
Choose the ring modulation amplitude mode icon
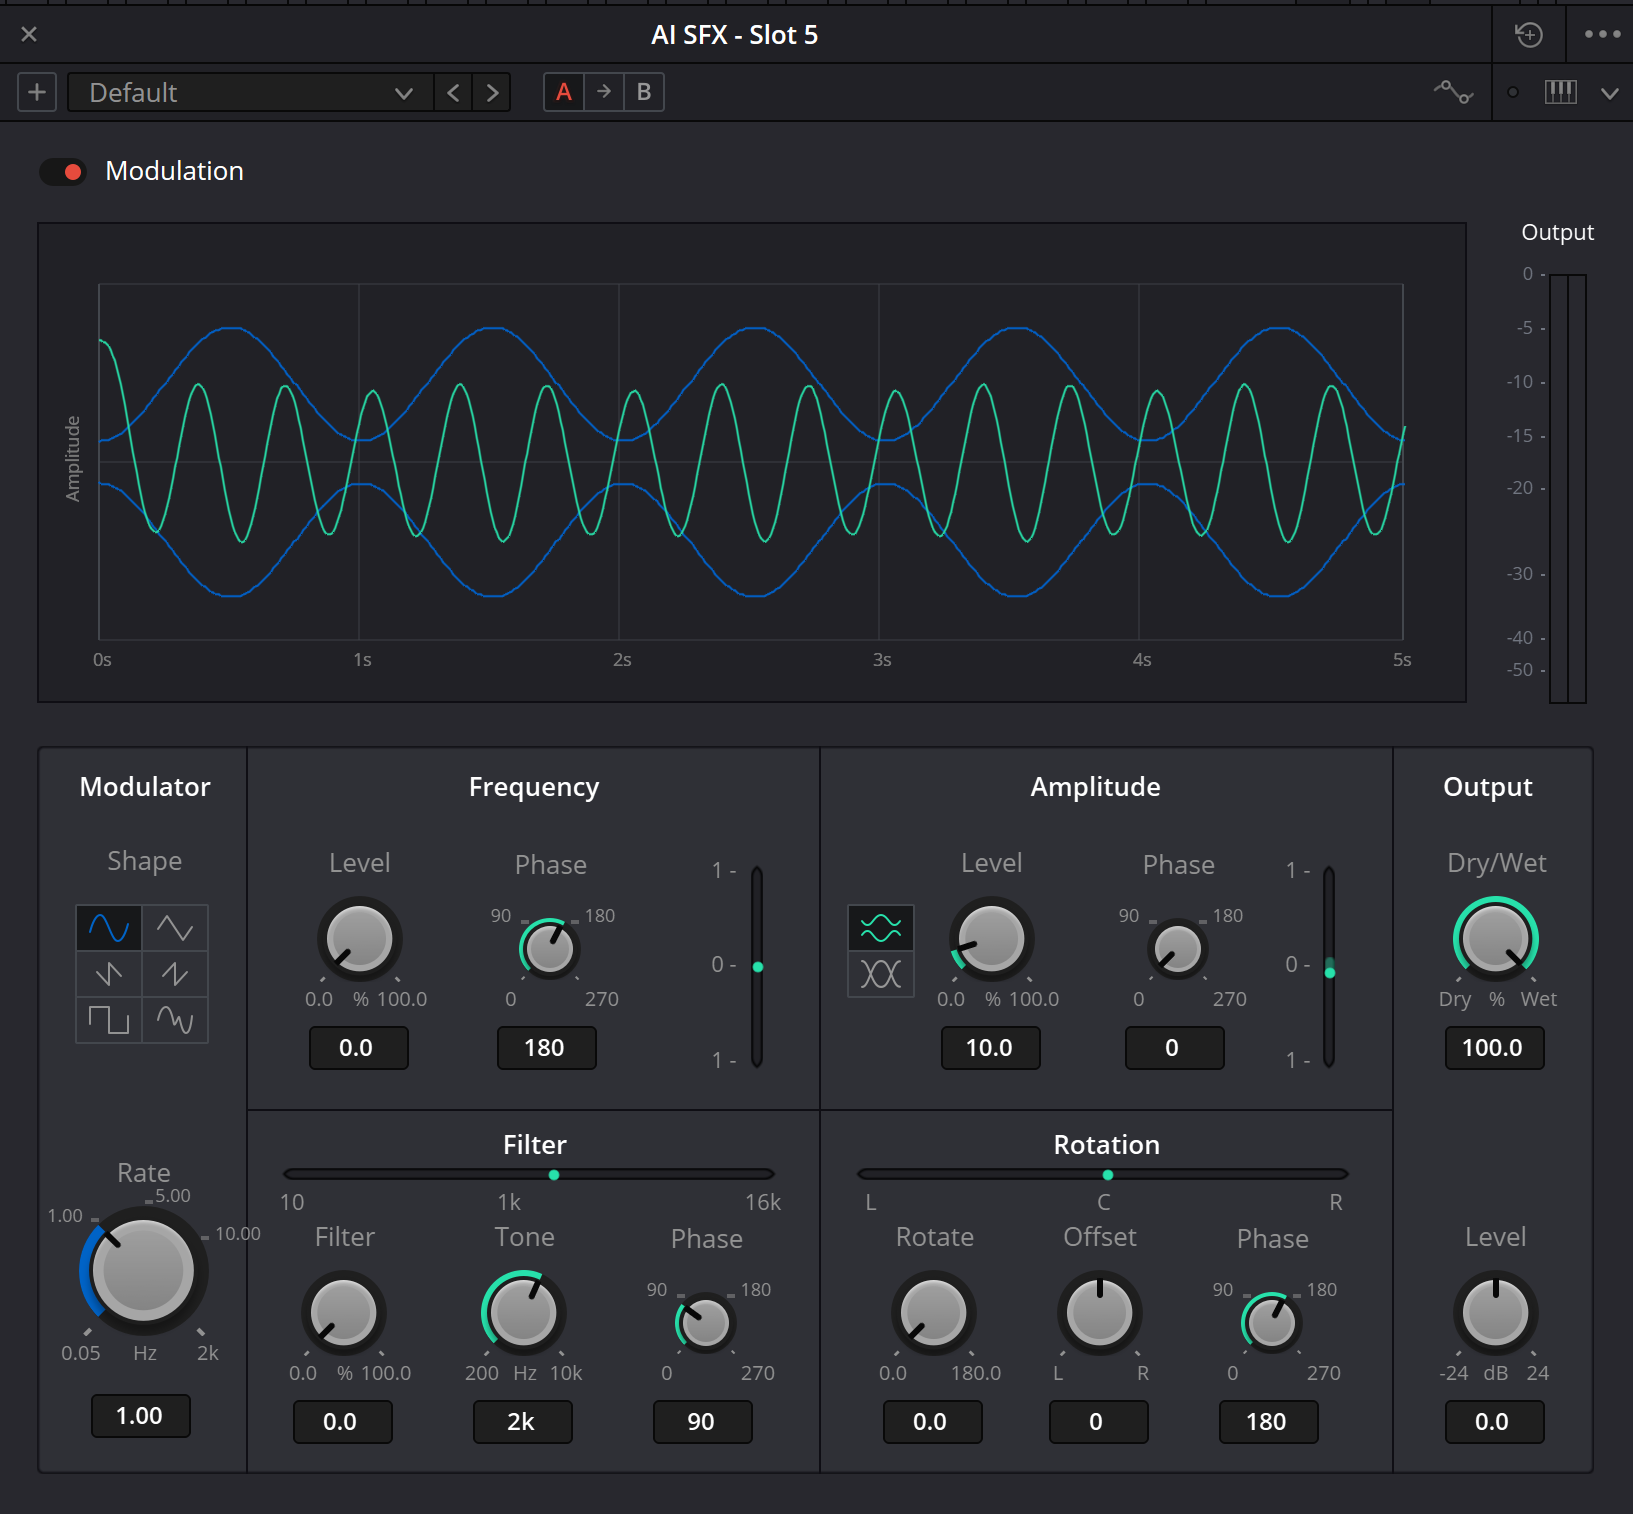[881, 974]
